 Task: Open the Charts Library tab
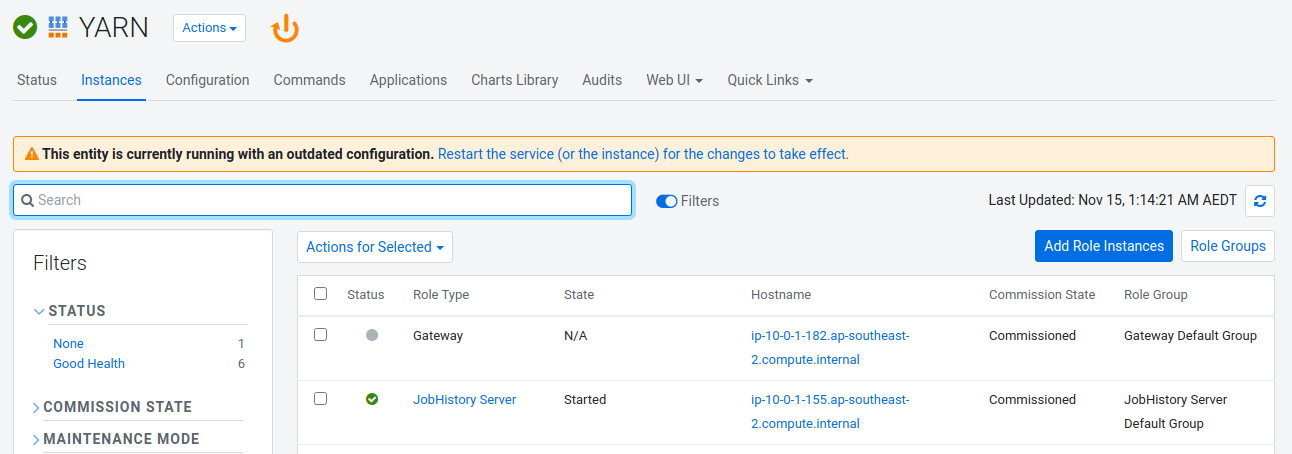(514, 80)
